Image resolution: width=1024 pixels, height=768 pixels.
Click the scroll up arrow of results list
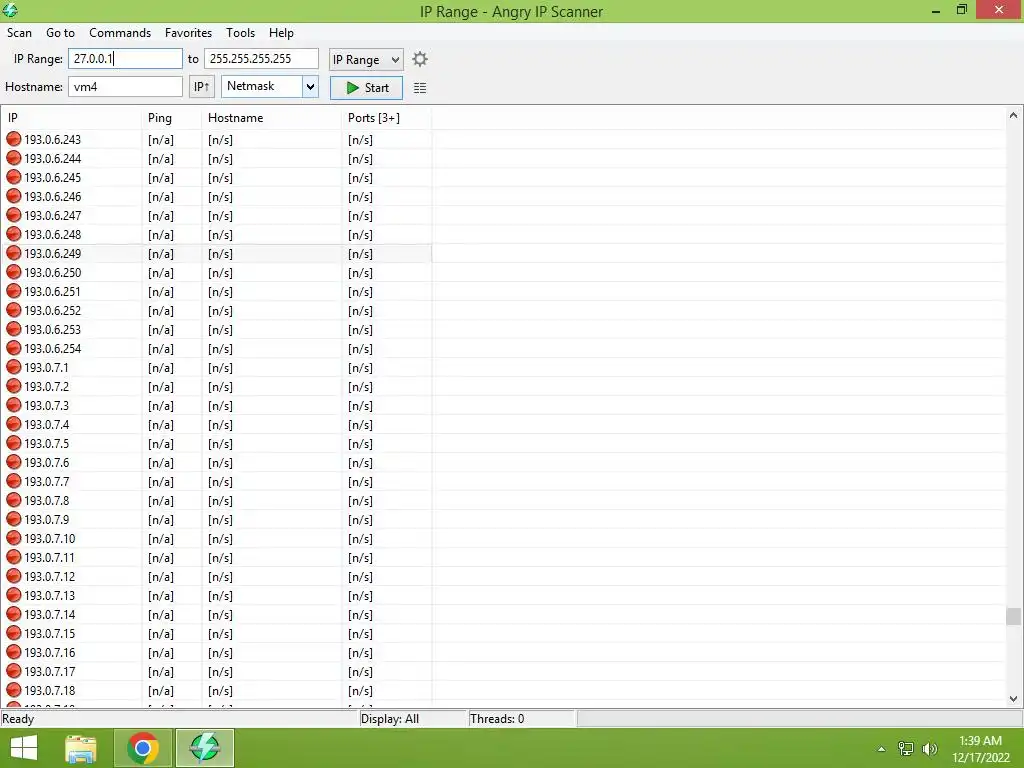tap(1014, 115)
